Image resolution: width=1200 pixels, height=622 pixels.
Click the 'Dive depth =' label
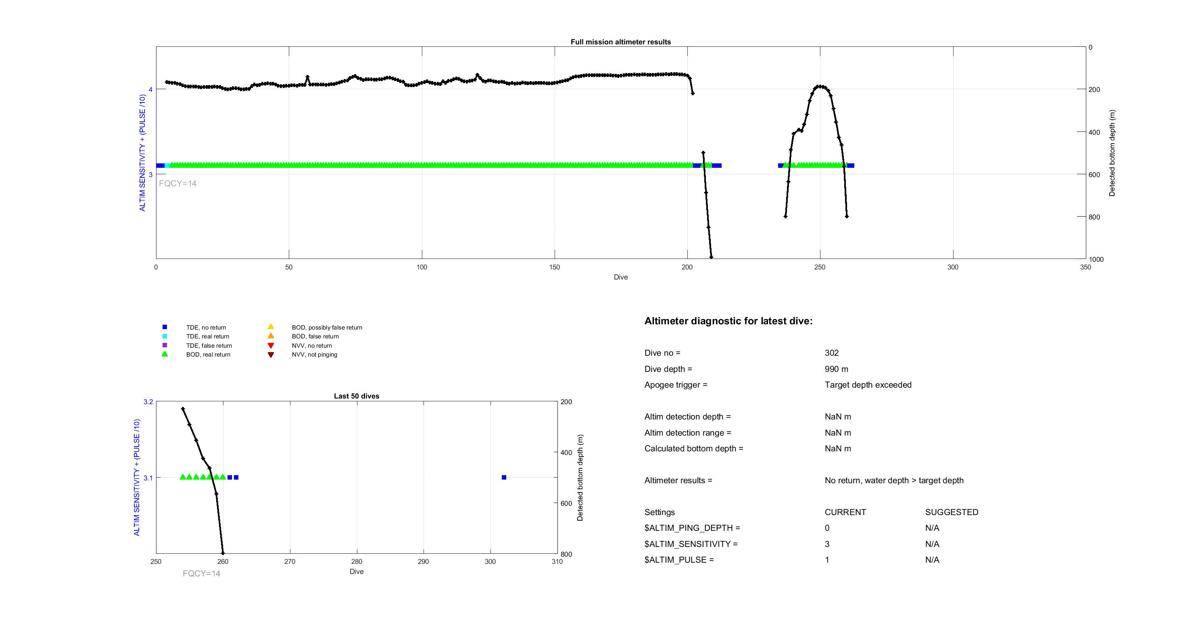pyautogui.click(x=668, y=369)
